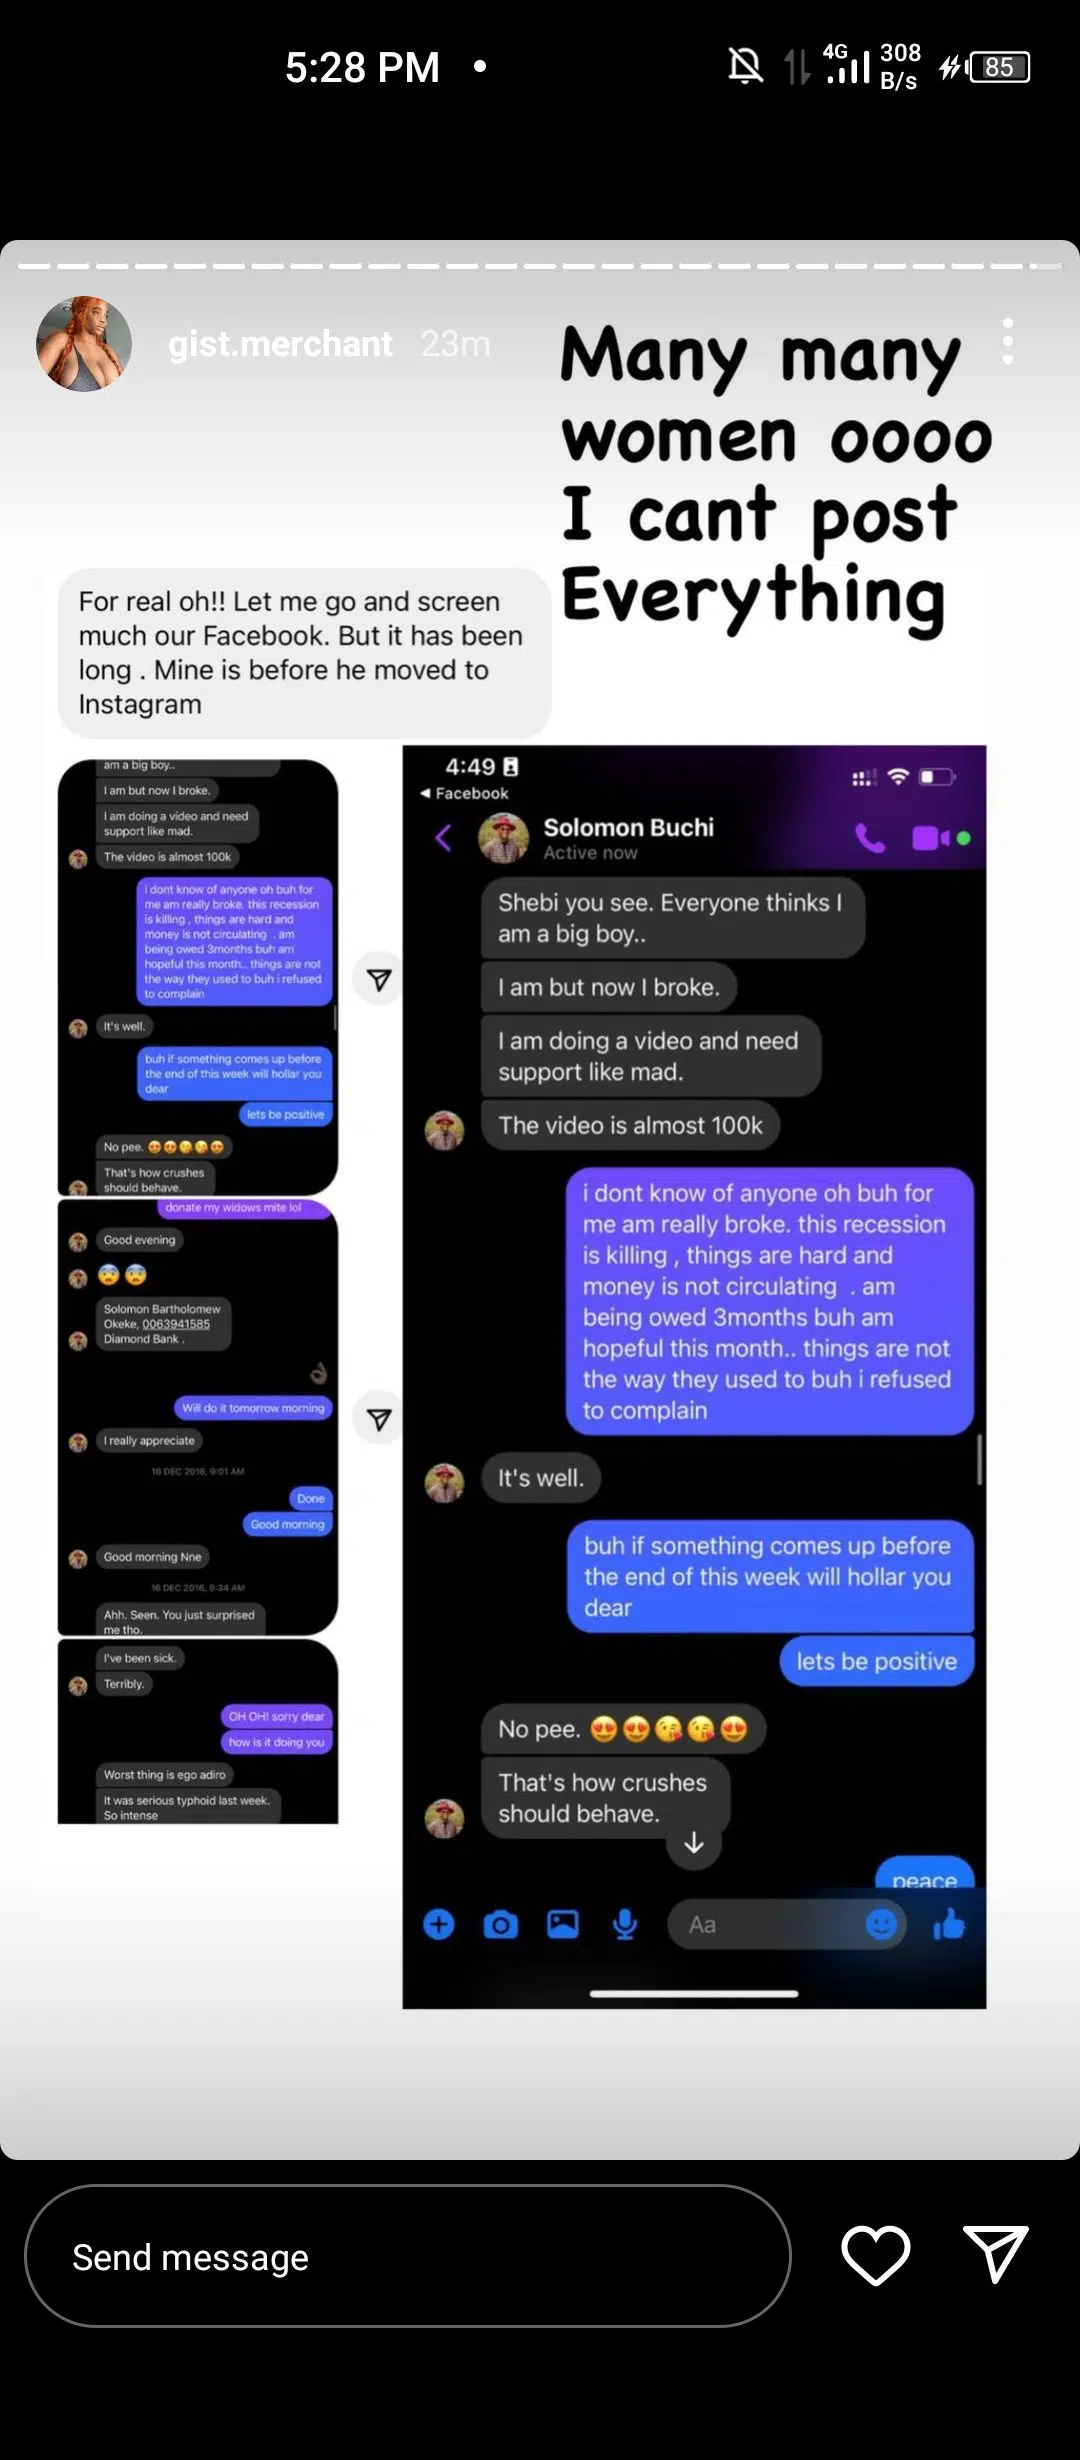Open the gist.merchant username link

click(x=280, y=343)
